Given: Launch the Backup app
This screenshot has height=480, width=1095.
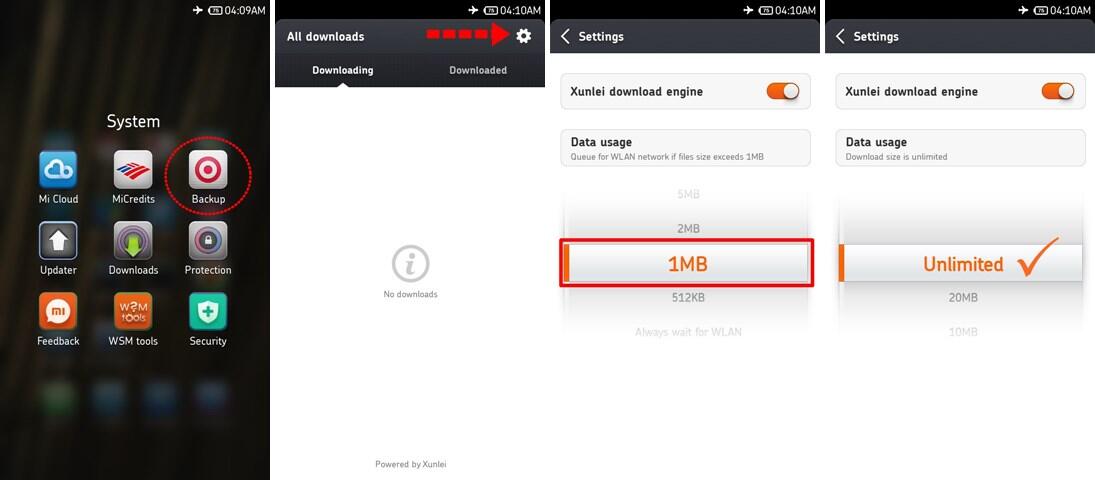Looking at the screenshot, I should (208, 170).
